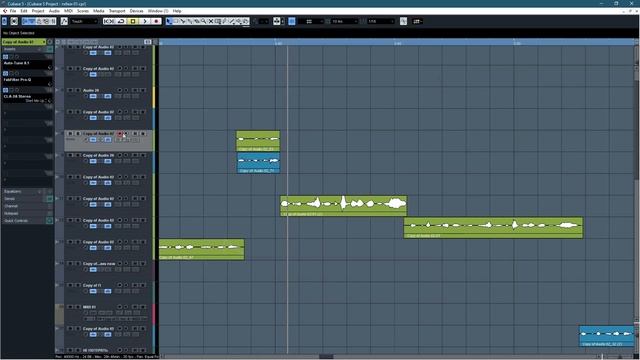This screenshot has height=360, width=640.
Task: Open the Help menu
Action: 177,11
